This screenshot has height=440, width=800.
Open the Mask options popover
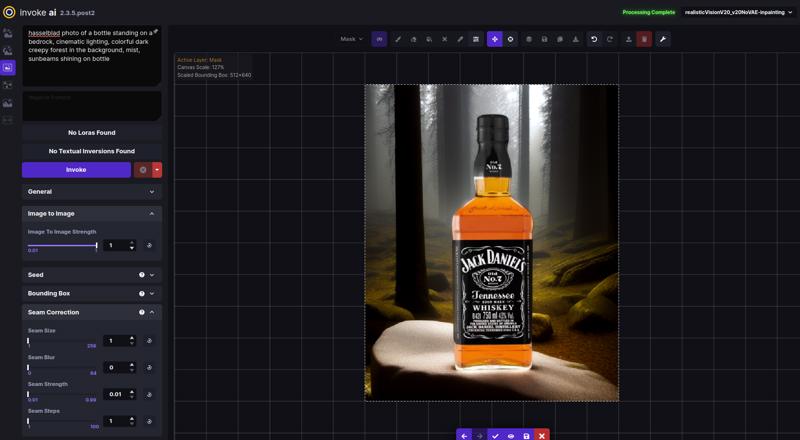(379, 39)
